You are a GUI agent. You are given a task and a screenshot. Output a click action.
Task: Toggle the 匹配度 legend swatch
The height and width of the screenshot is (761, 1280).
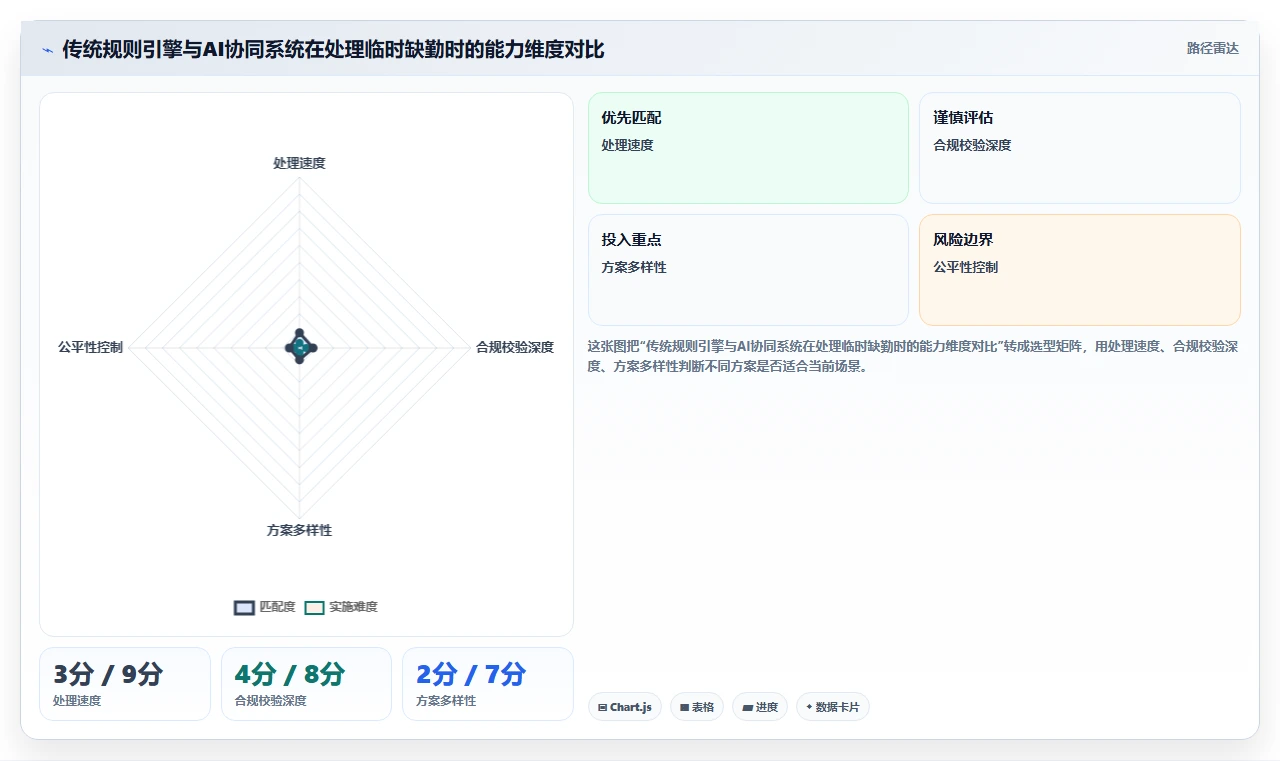pos(244,607)
